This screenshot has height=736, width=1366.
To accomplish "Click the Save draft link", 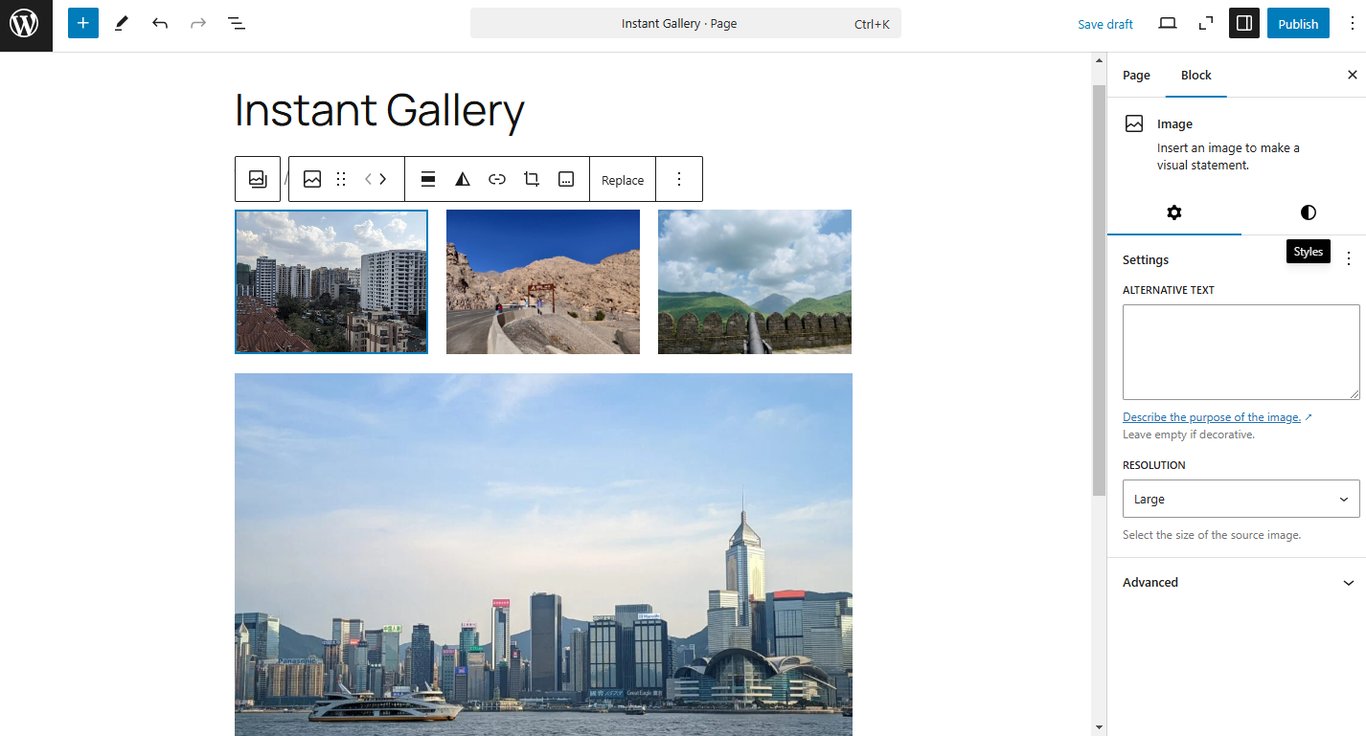I will [x=1104, y=22].
